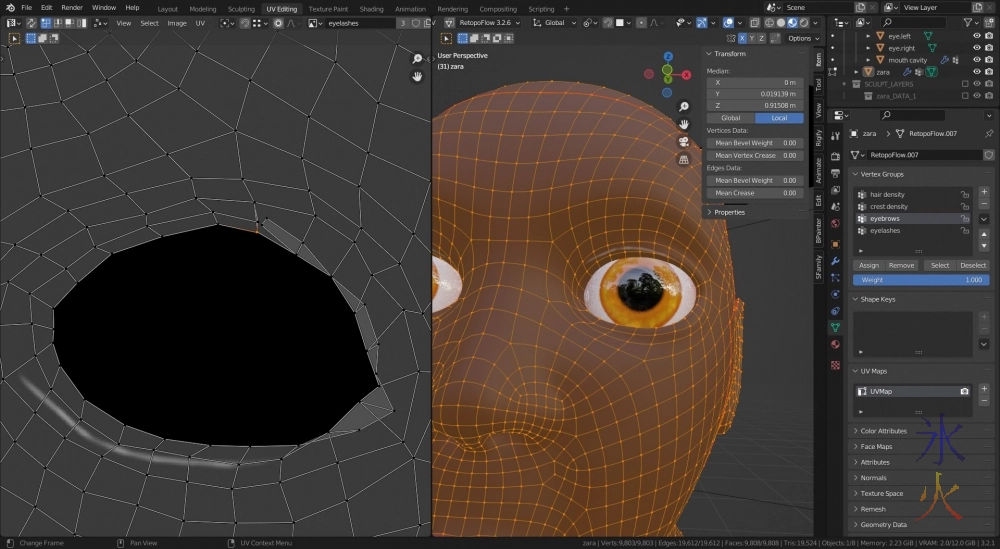The image size is (1000, 549).
Task: Expand the Color Attributes panel
Action: [883, 431]
